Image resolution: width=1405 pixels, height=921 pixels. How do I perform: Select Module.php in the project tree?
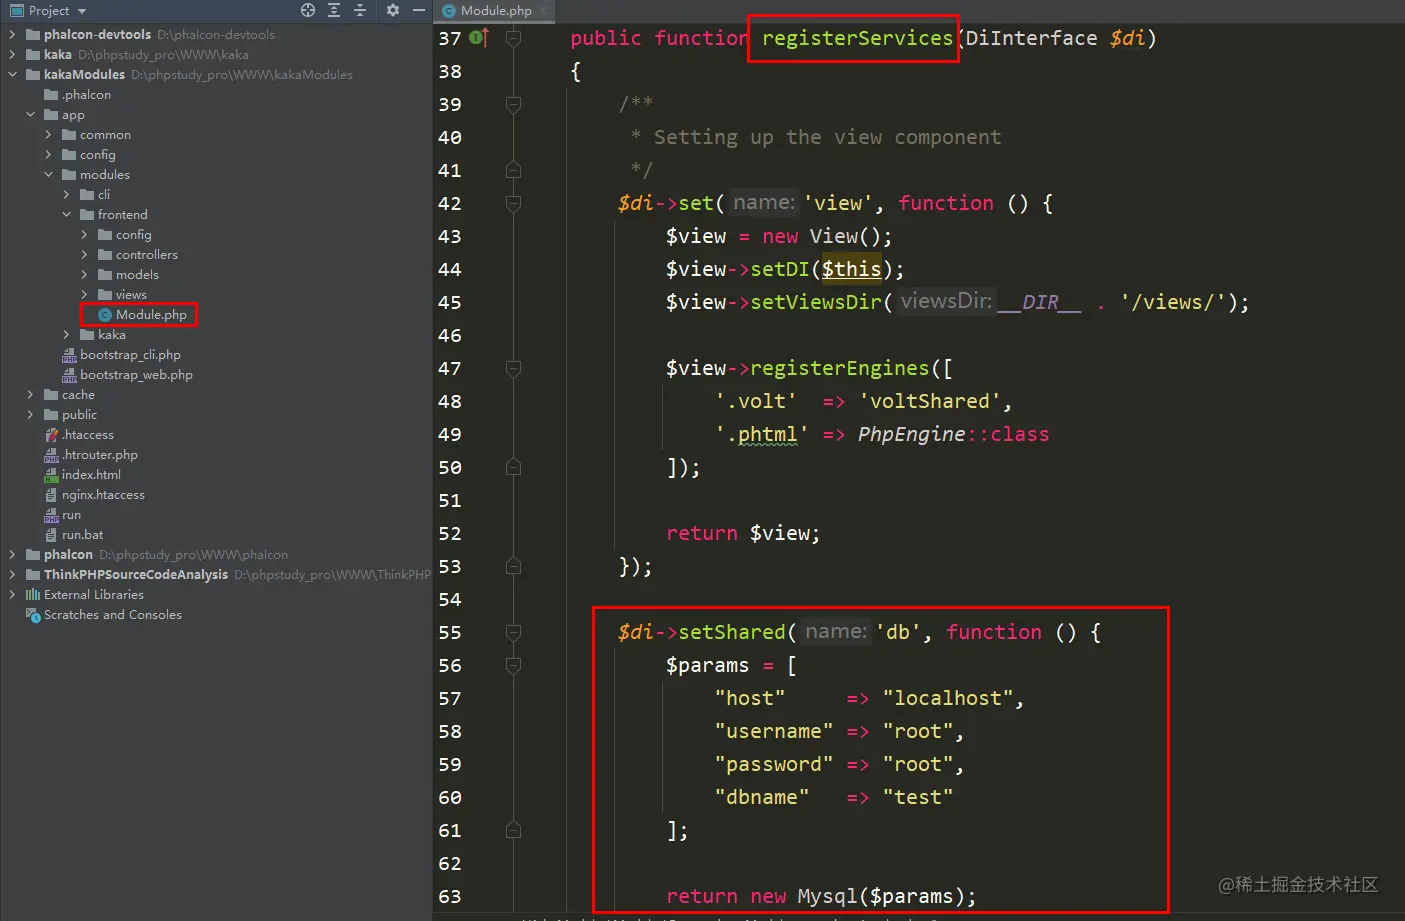[142, 314]
